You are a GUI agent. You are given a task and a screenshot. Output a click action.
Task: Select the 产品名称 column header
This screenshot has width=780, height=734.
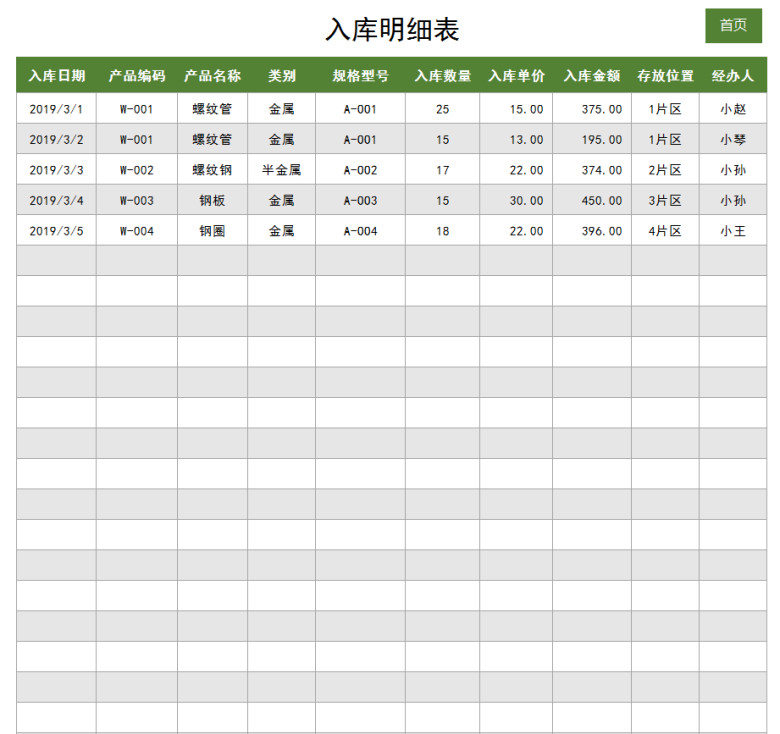[x=212, y=76]
